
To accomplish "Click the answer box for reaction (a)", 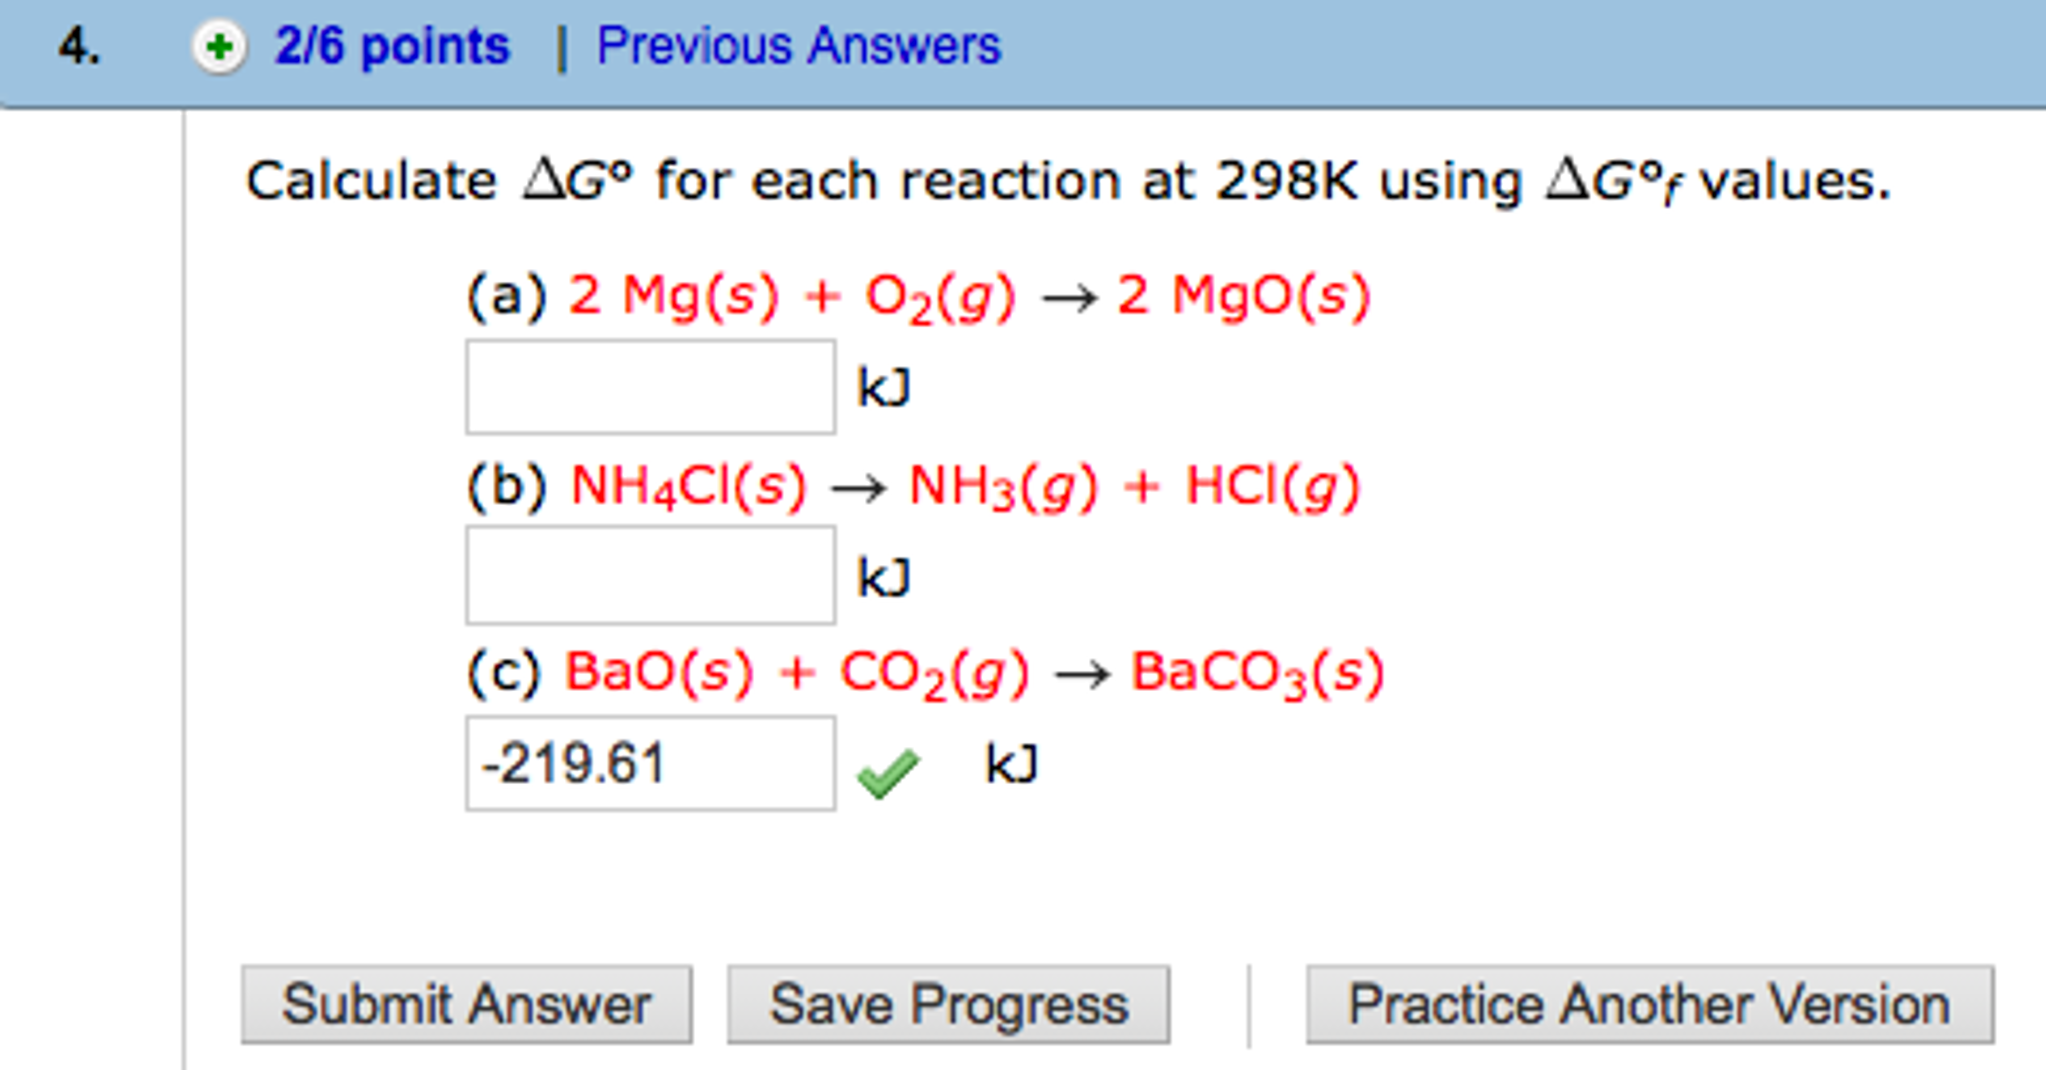I will point(650,387).
